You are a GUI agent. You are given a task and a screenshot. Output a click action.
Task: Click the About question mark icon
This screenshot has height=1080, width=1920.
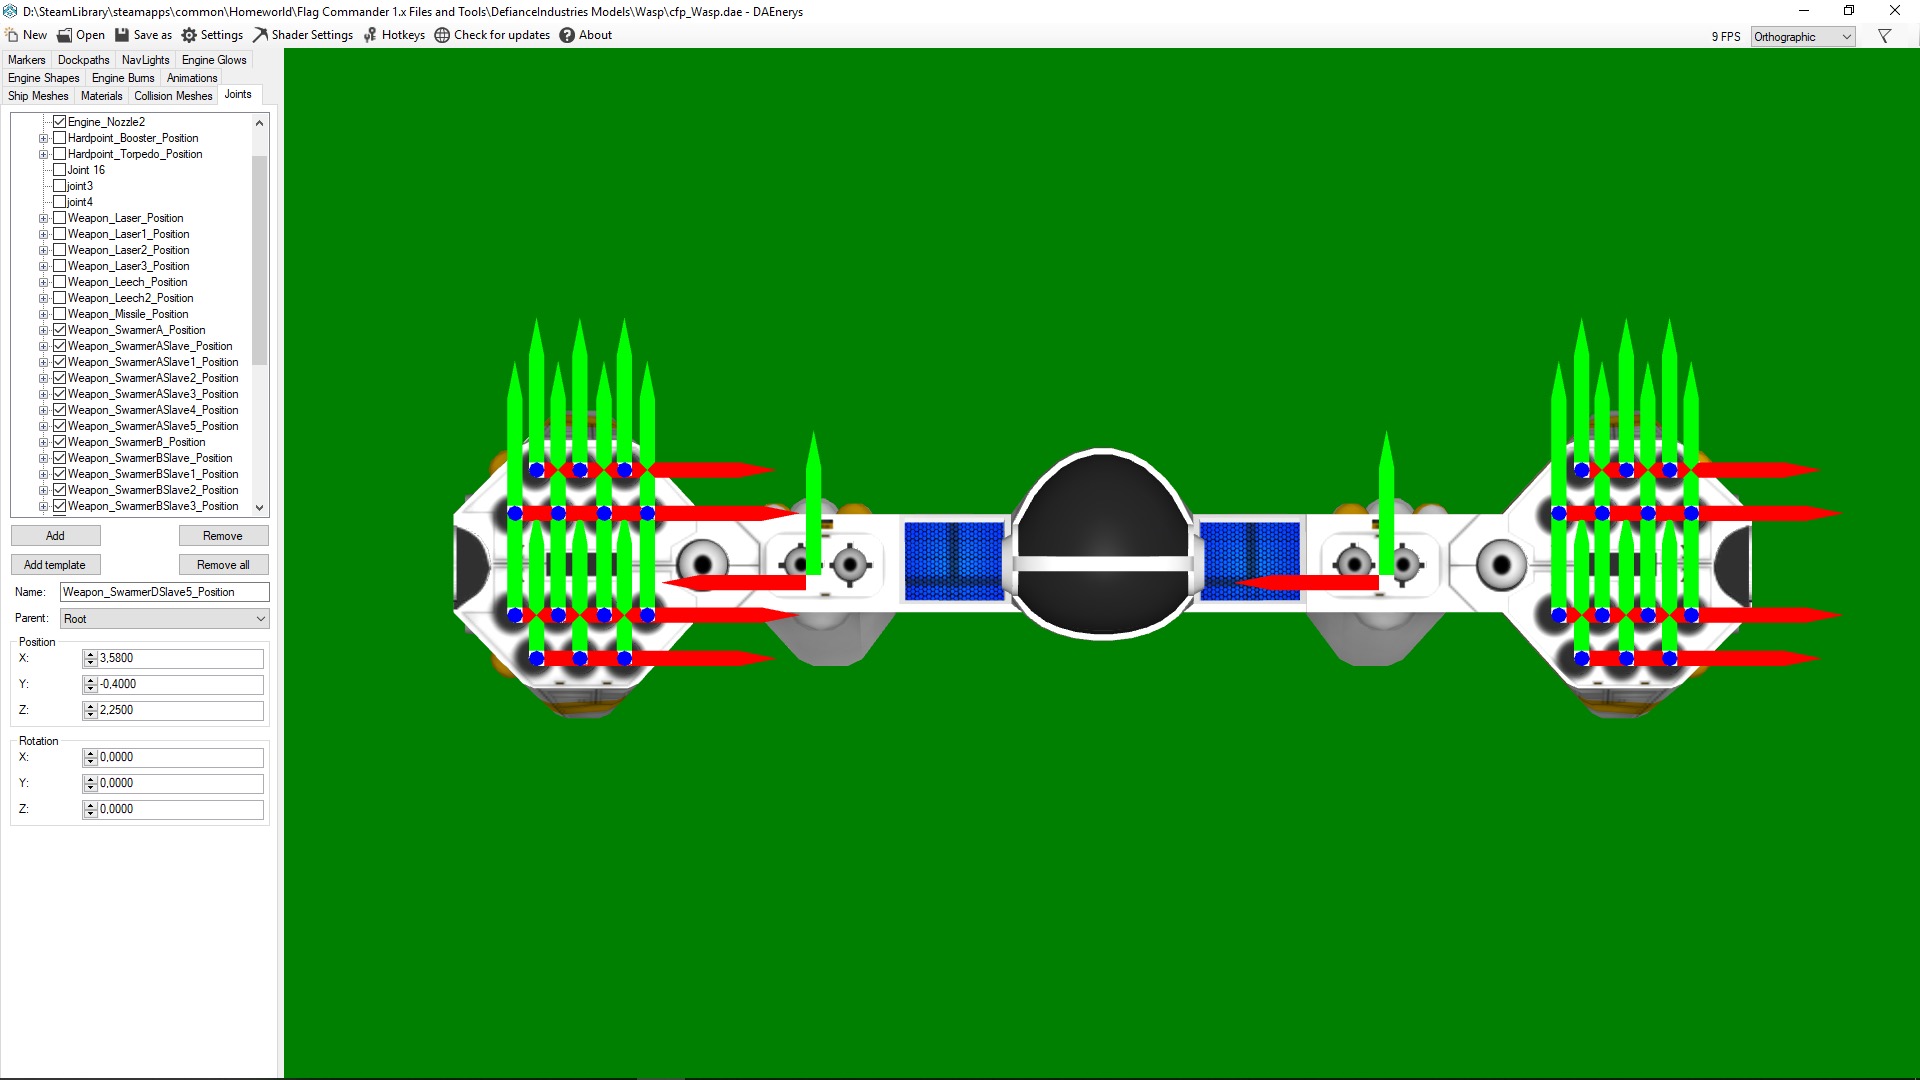coord(567,35)
